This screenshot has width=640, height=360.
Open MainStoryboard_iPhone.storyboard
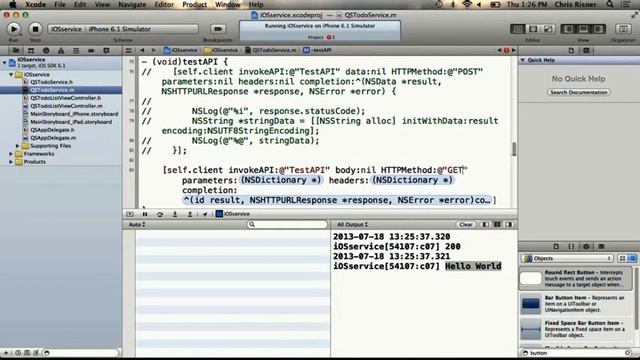74,114
